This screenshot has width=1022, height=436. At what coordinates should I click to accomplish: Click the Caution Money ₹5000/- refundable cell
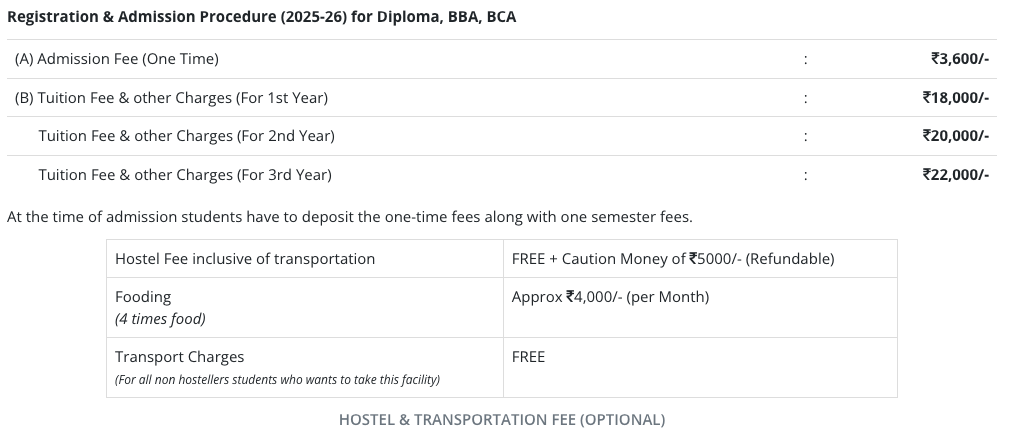pyautogui.click(x=672, y=259)
